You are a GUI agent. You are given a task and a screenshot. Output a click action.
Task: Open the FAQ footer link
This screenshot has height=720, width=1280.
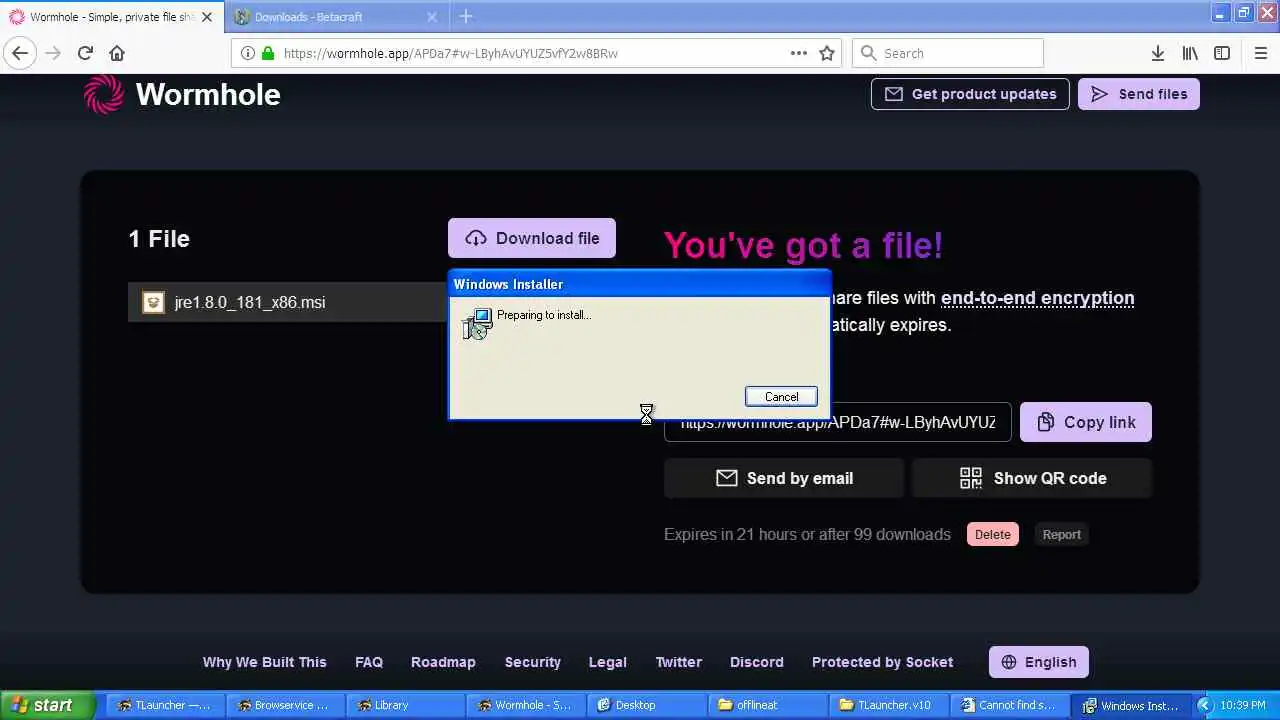point(369,662)
